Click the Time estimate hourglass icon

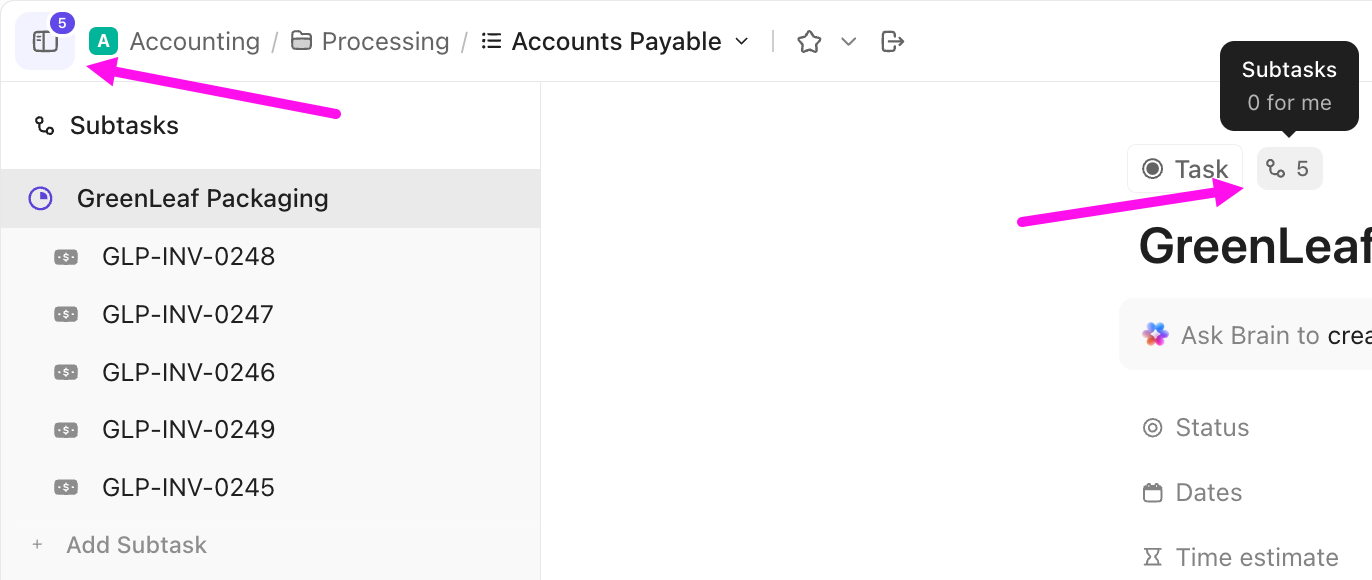1154,557
